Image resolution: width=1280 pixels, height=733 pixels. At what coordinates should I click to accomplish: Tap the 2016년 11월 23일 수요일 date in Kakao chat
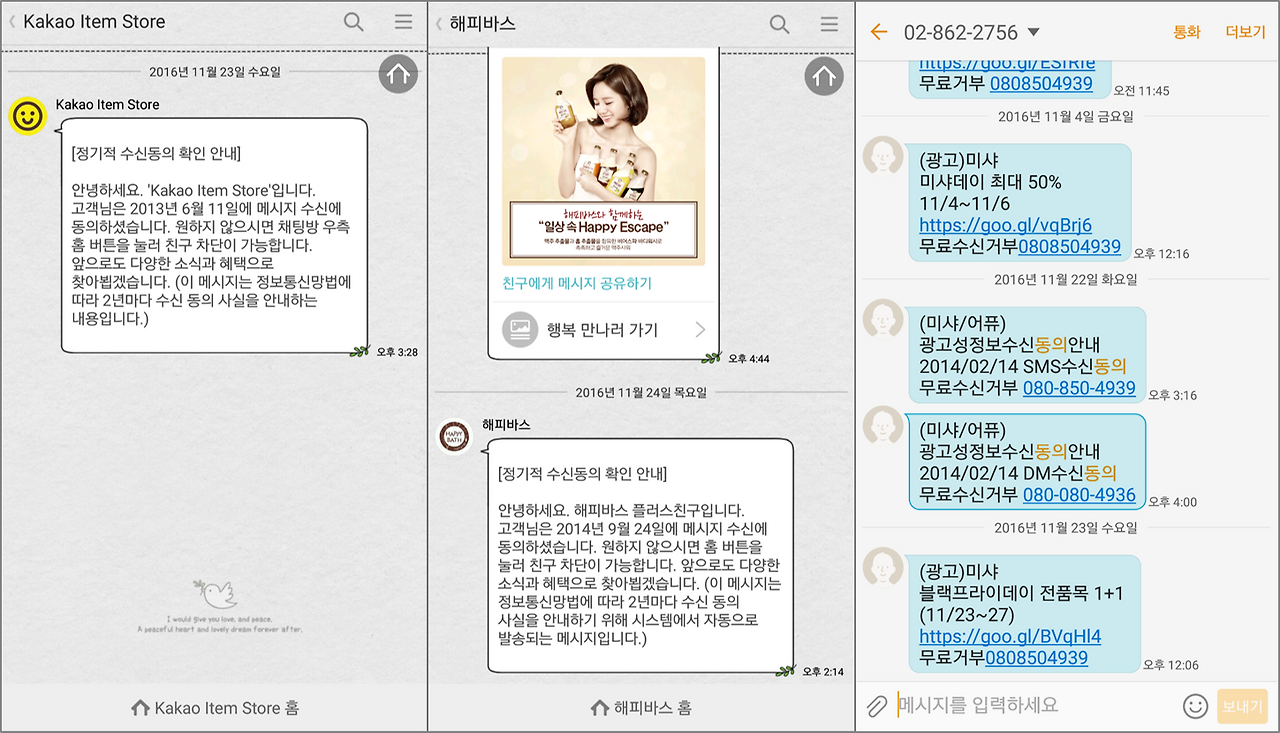[x=215, y=72]
